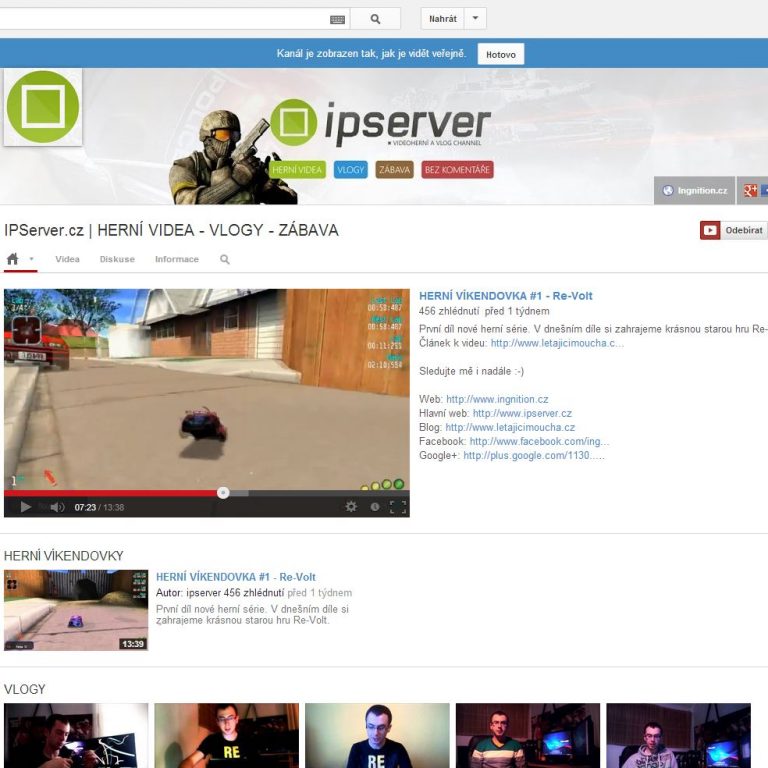The width and height of the screenshot is (768, 768).
Task: Play the featured video with play button
Action: (x=26, y=507)
